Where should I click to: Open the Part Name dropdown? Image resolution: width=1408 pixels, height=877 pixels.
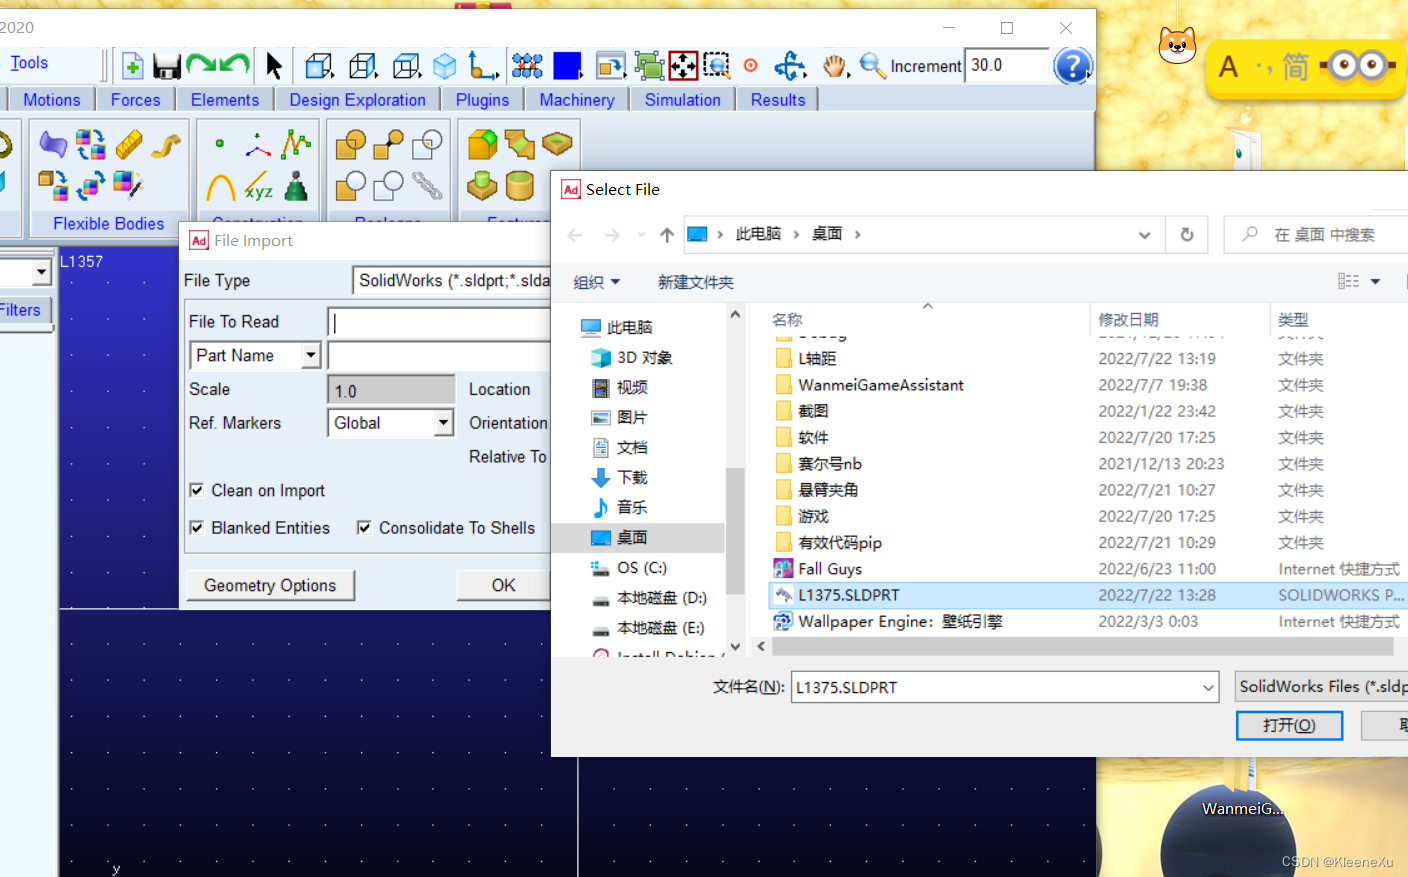311,355
